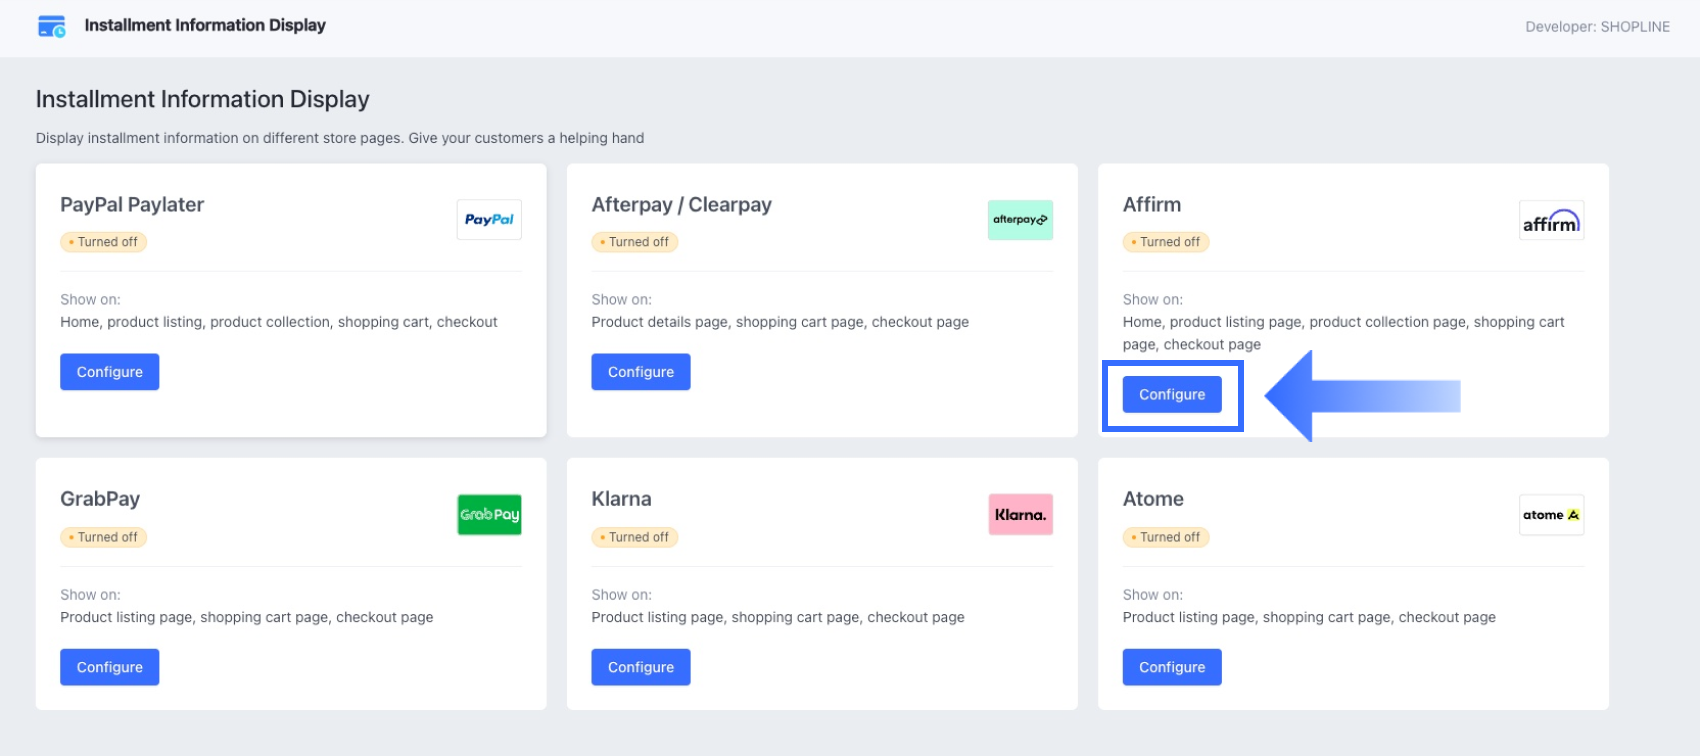Click the PayPal logo icon

click(489, 220)
